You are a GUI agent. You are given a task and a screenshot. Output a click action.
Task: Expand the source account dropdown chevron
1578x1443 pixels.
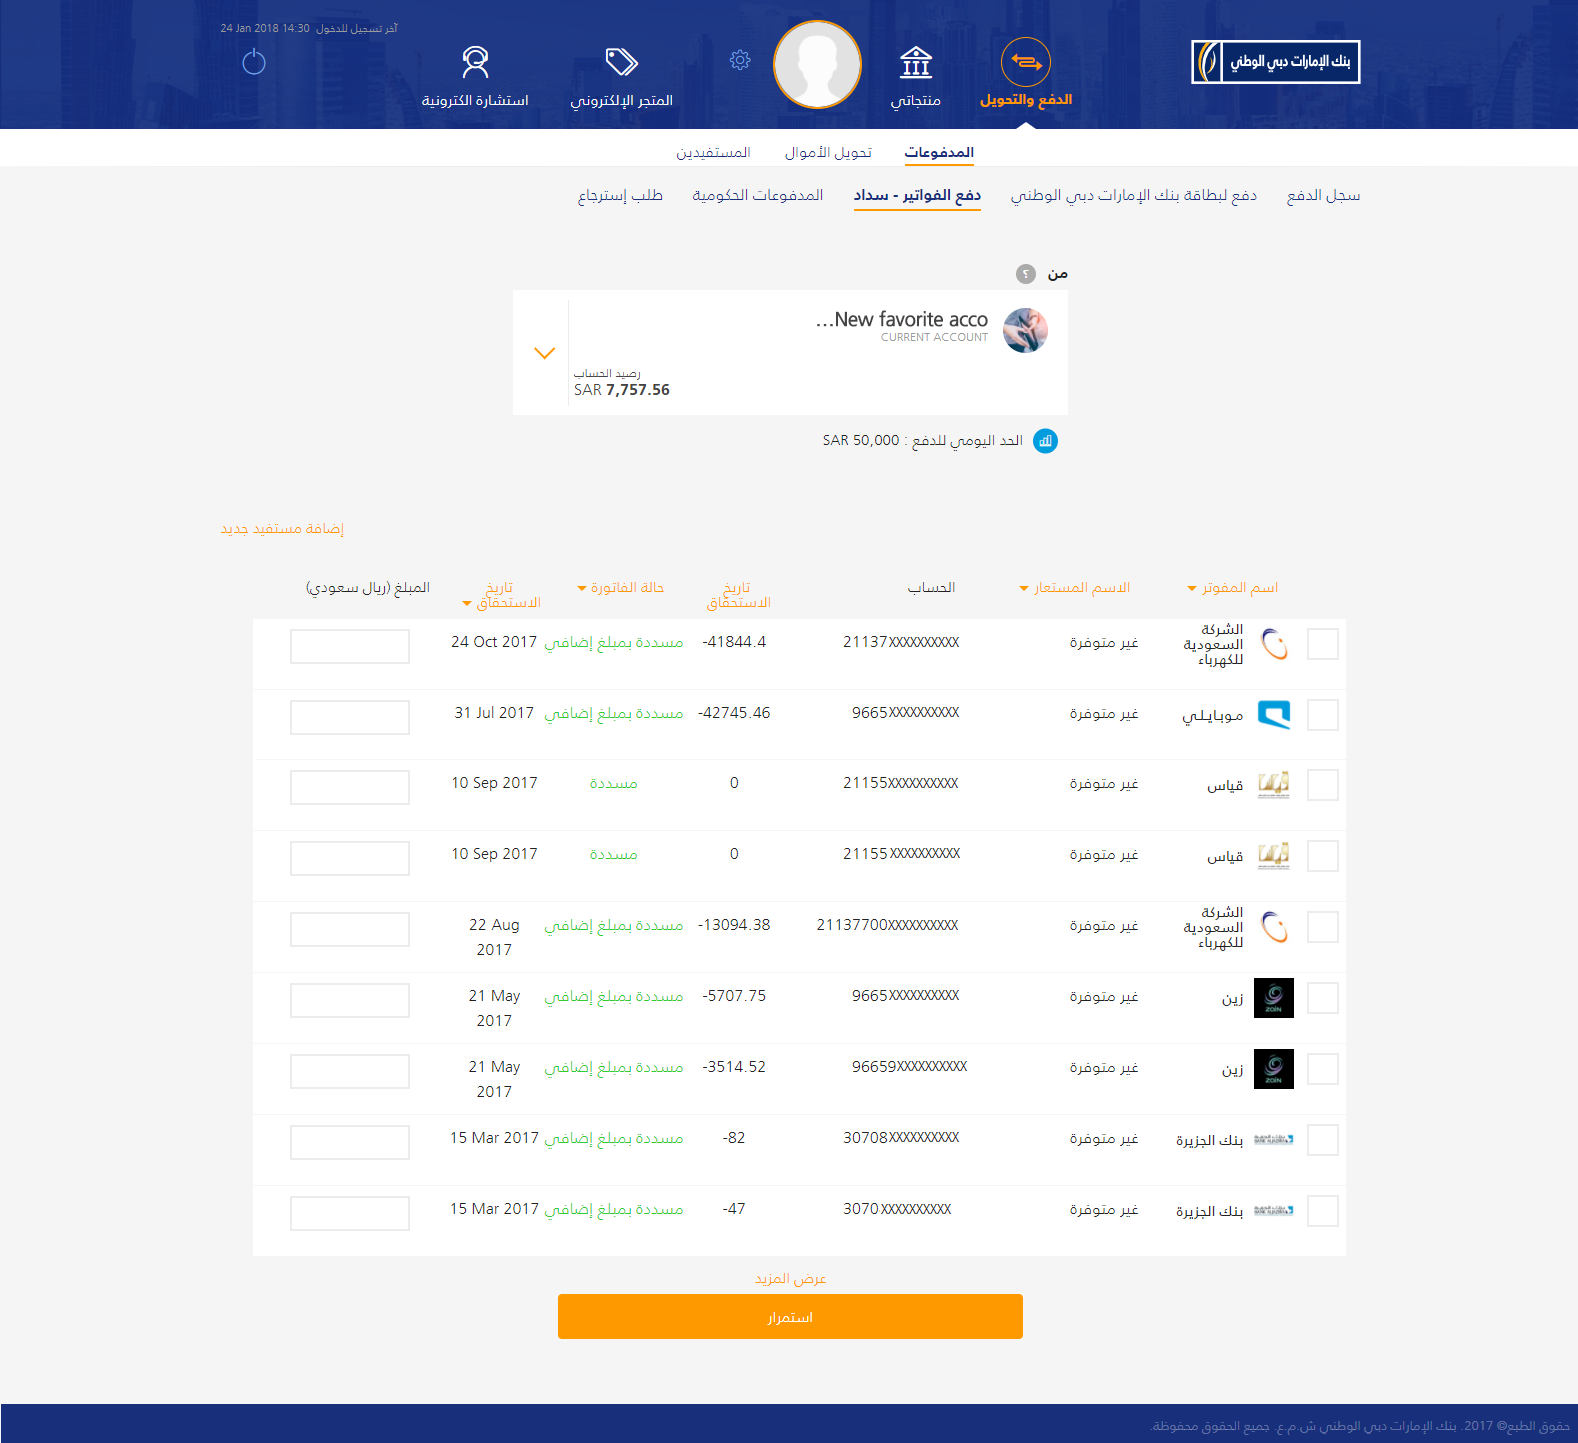tap(544, 353)
